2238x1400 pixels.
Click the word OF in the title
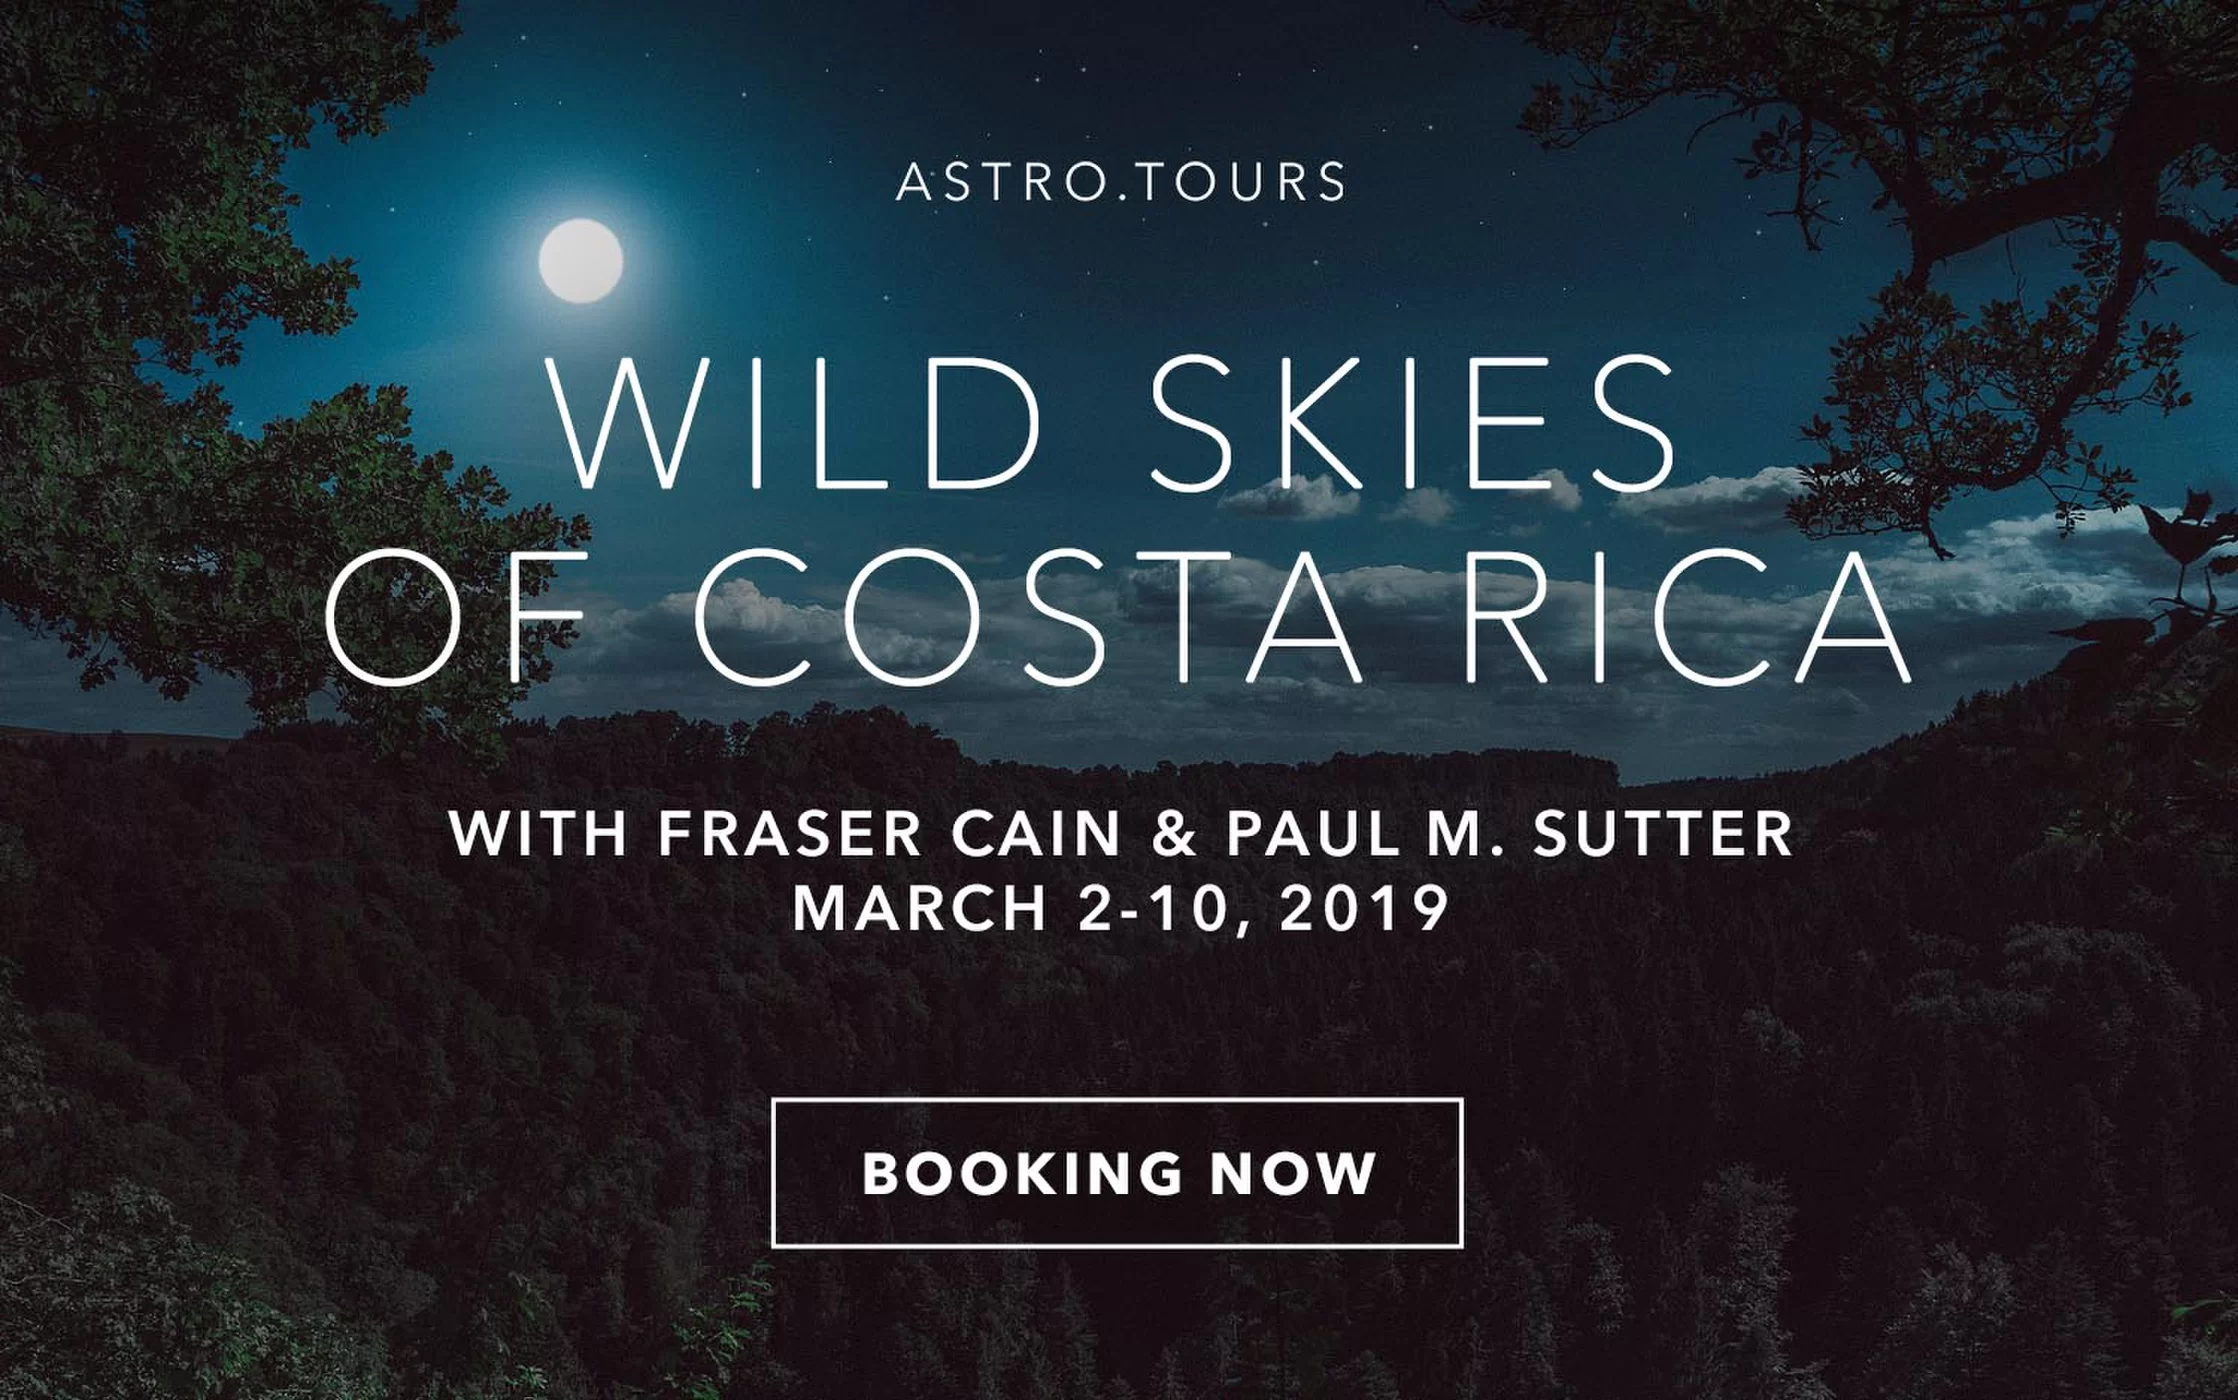click(x=456, y=617)
